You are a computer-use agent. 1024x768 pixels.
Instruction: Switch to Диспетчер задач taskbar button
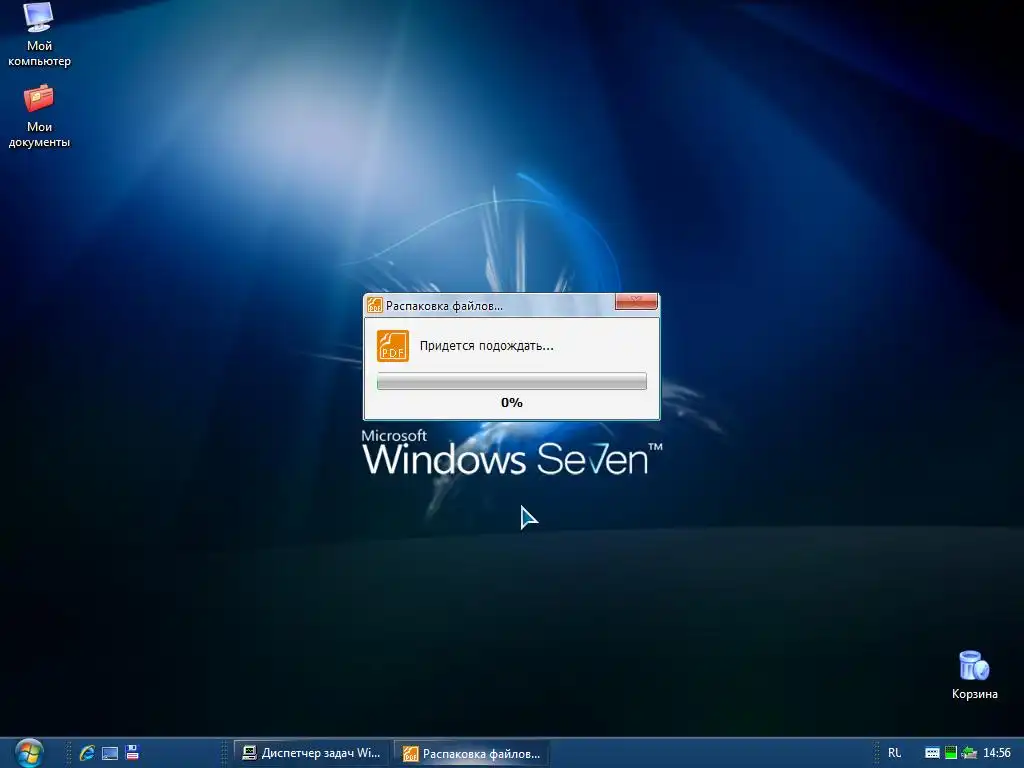coord(312,753)
